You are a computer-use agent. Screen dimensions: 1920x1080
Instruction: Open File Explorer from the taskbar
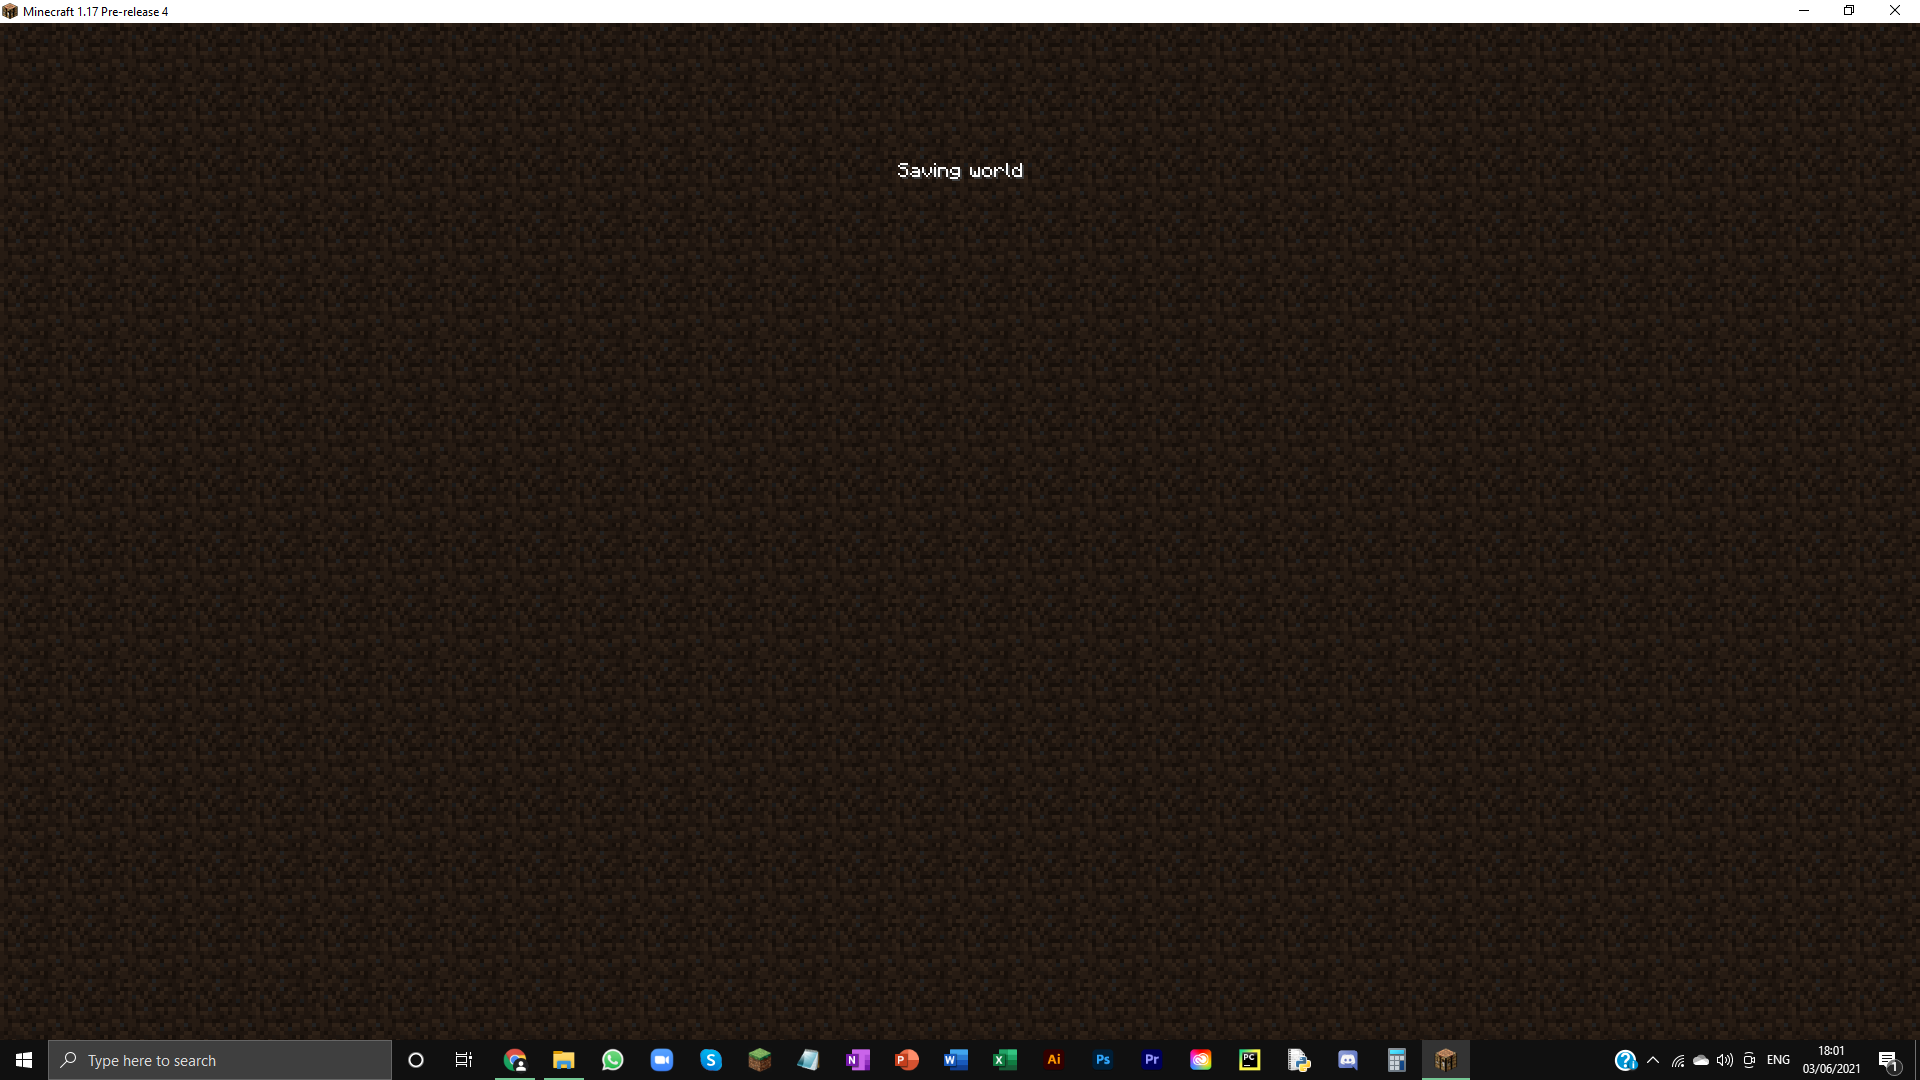[564, 1060]
